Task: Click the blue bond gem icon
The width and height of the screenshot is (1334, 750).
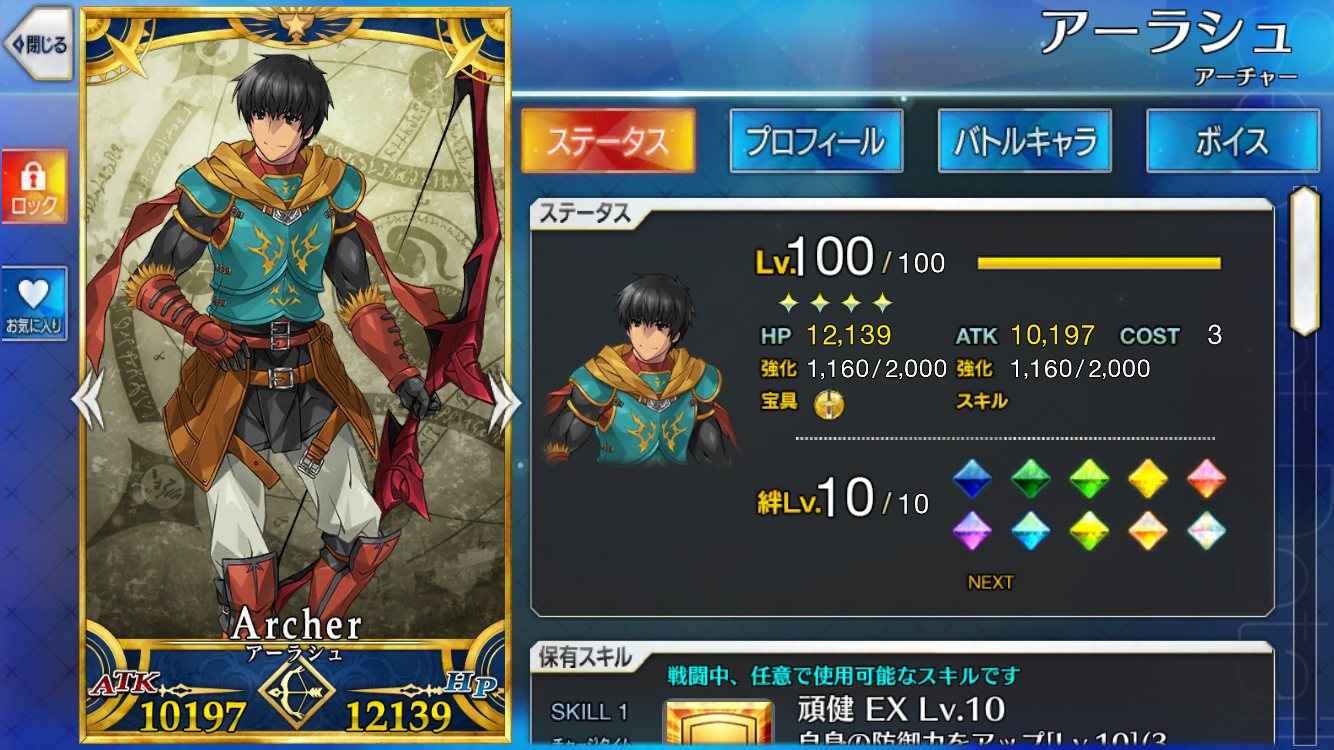Action: point(971,478)
